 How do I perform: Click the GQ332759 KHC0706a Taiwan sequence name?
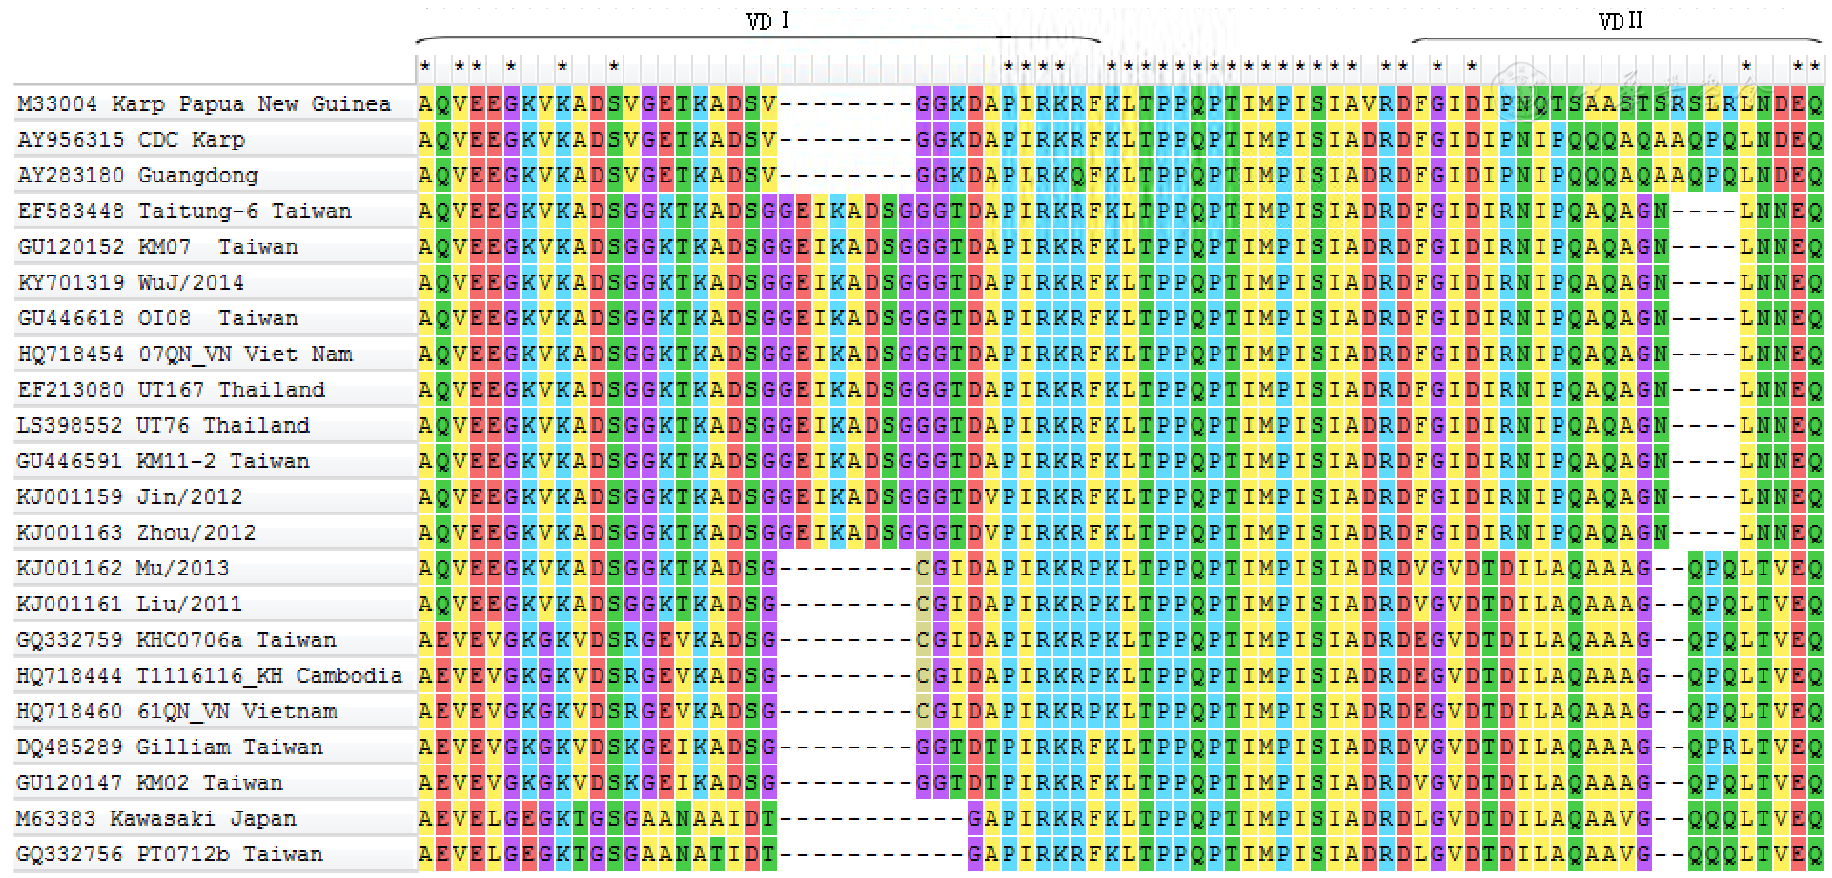pos(177,640)
